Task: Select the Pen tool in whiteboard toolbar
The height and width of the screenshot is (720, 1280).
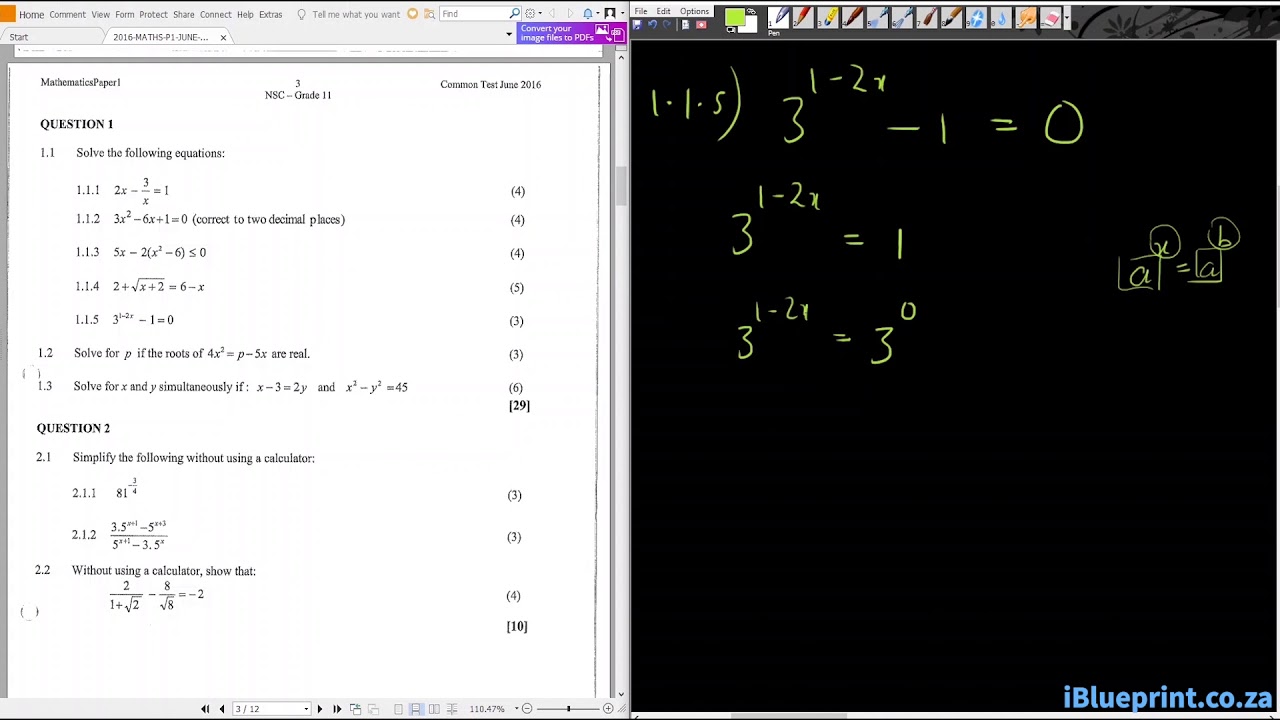Action: click(779, 18)
